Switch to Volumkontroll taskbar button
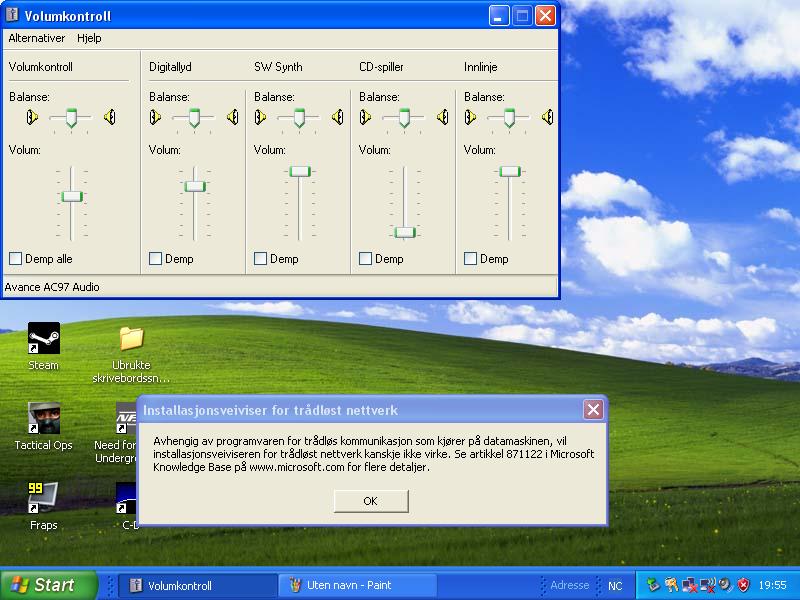Image resolution: width=800 pixels, height=600 pixels. click(x=197, y=585)
